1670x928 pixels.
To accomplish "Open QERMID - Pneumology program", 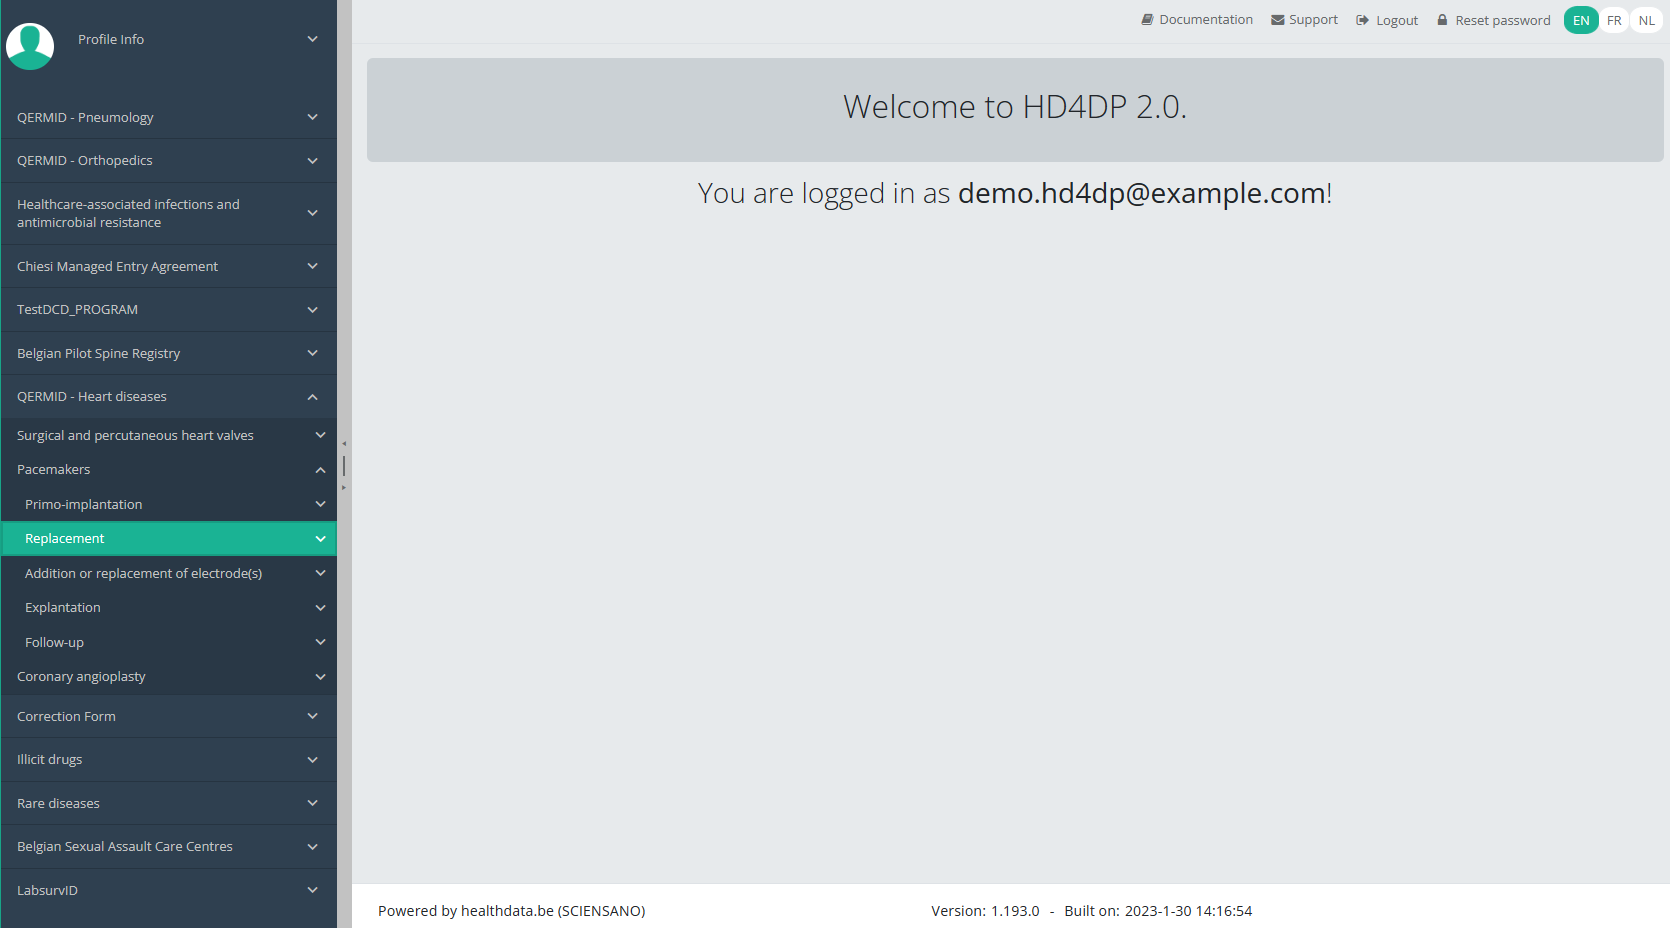I will (x=85, y=118).
